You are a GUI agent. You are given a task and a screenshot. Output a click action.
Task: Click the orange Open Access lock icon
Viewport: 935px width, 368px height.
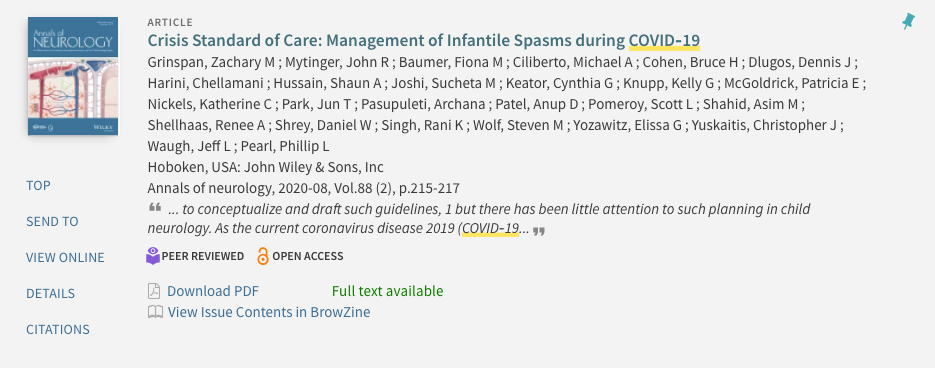tap(263, 256)
